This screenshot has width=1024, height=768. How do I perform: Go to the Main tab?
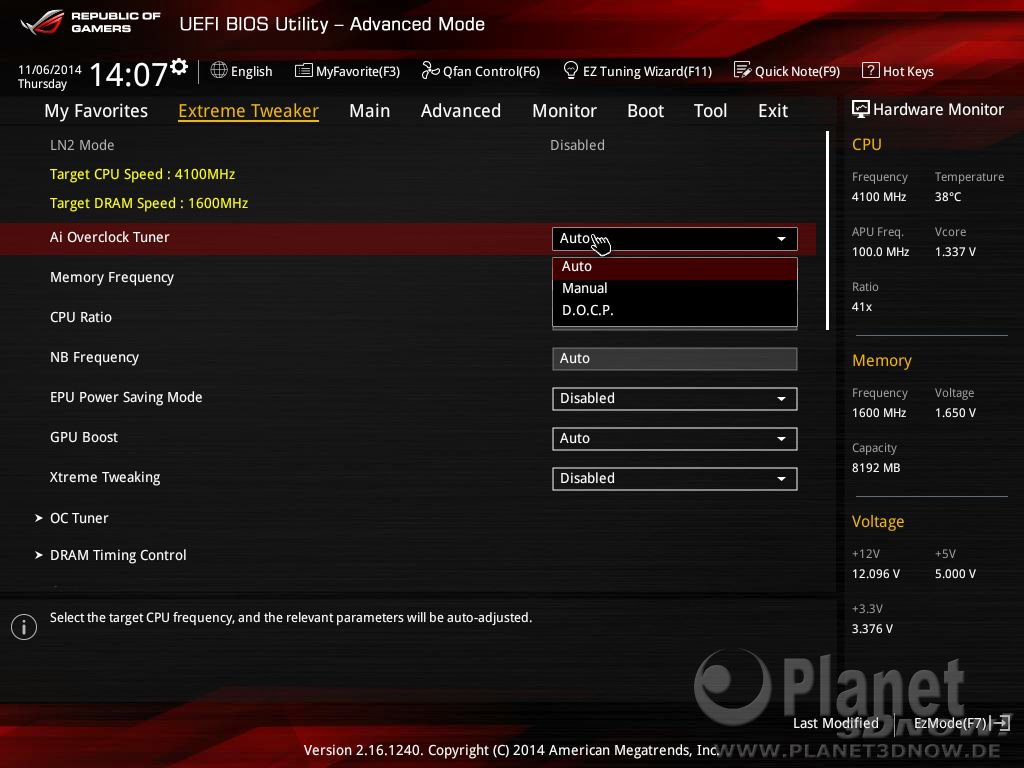370,111
